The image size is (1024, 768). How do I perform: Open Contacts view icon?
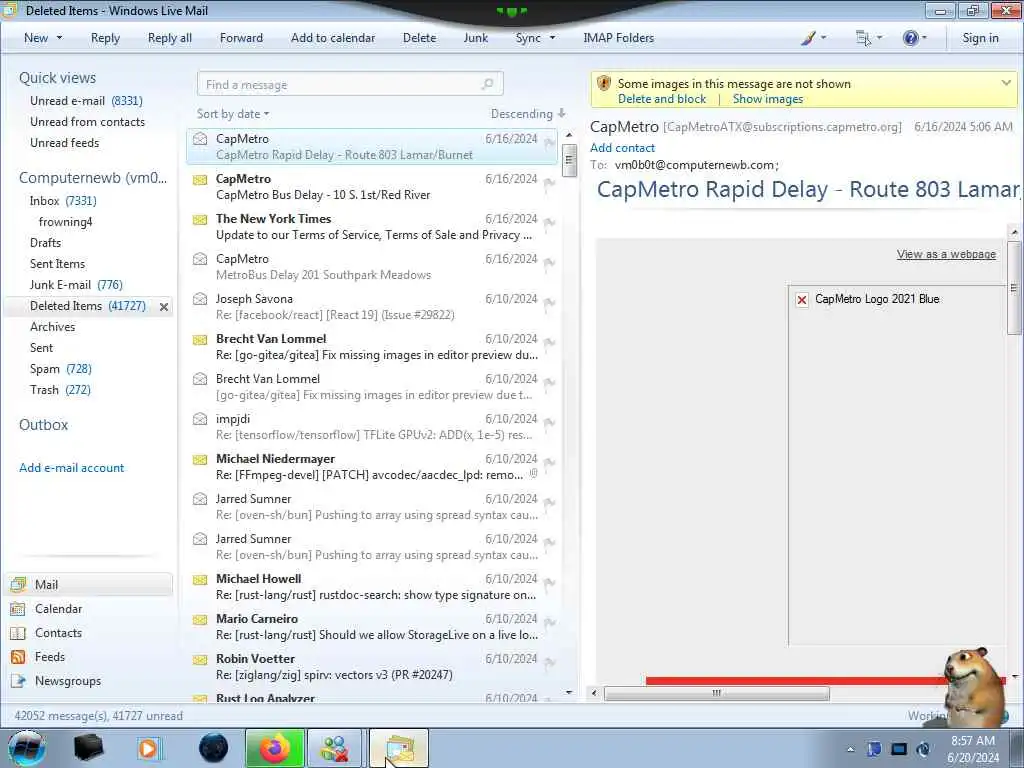point(18,633)
